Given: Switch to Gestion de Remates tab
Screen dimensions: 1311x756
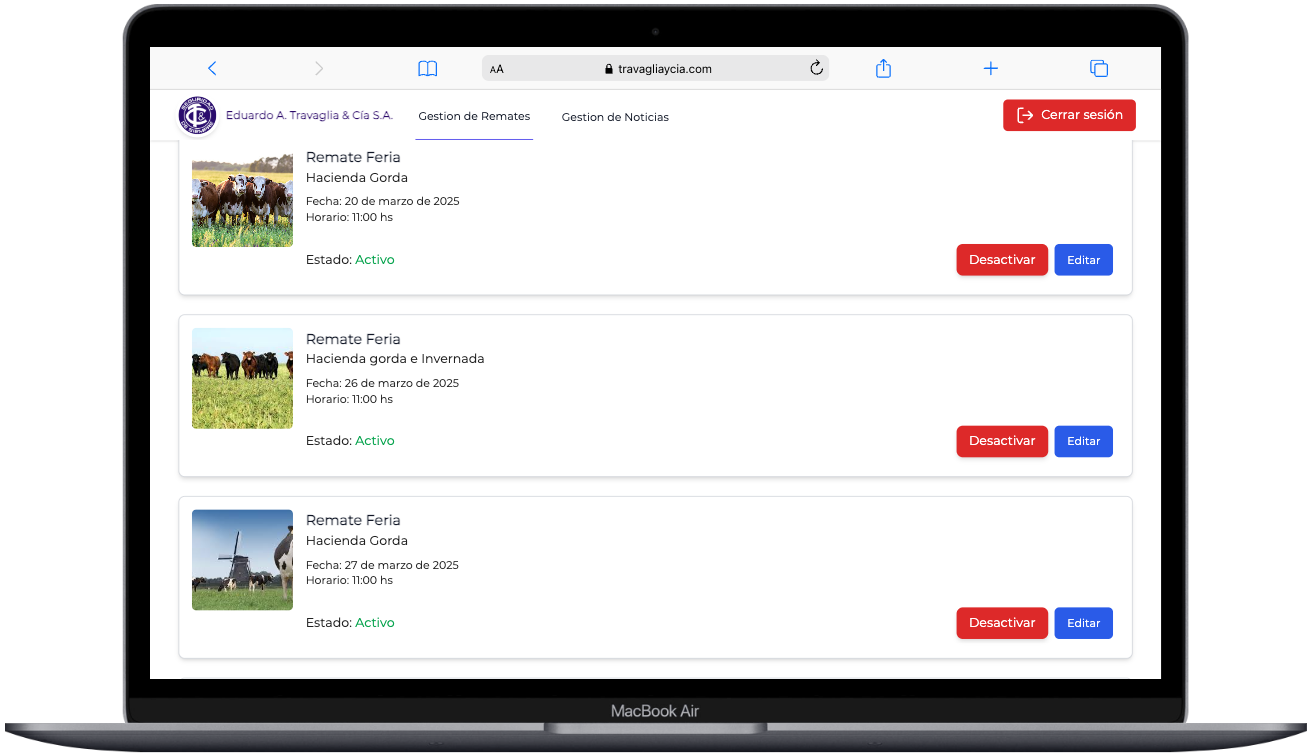Looking at the screenshot, I should click(x=474, y=117).
